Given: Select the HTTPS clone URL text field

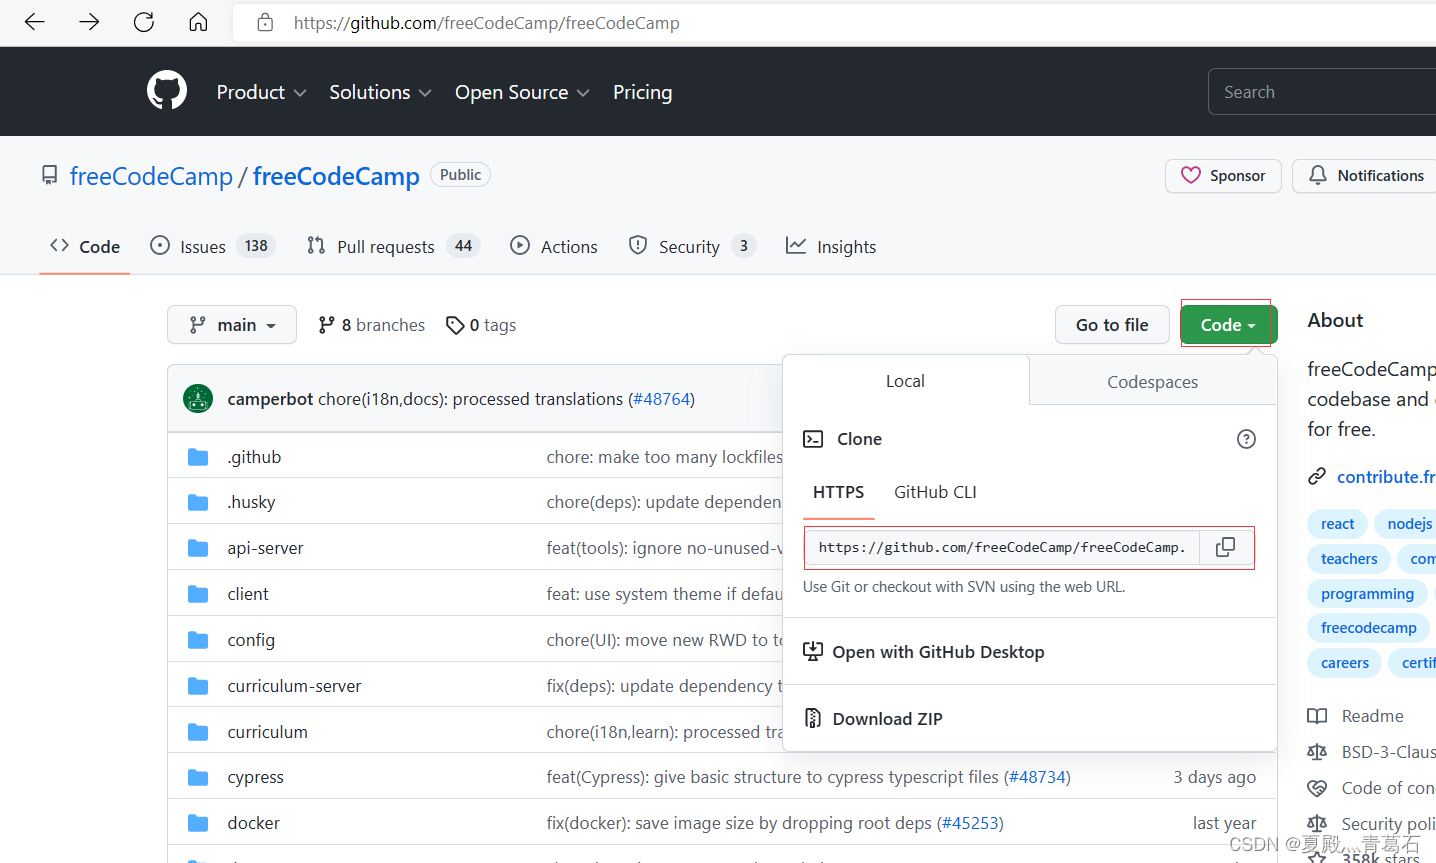Looking at the screenshot, I should point(1002,547).
